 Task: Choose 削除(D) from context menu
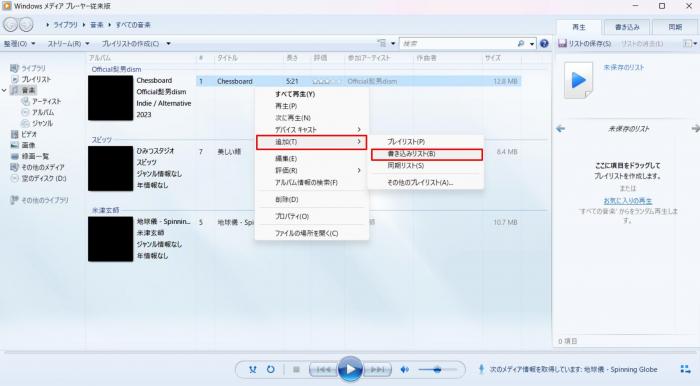pos(312,199)
